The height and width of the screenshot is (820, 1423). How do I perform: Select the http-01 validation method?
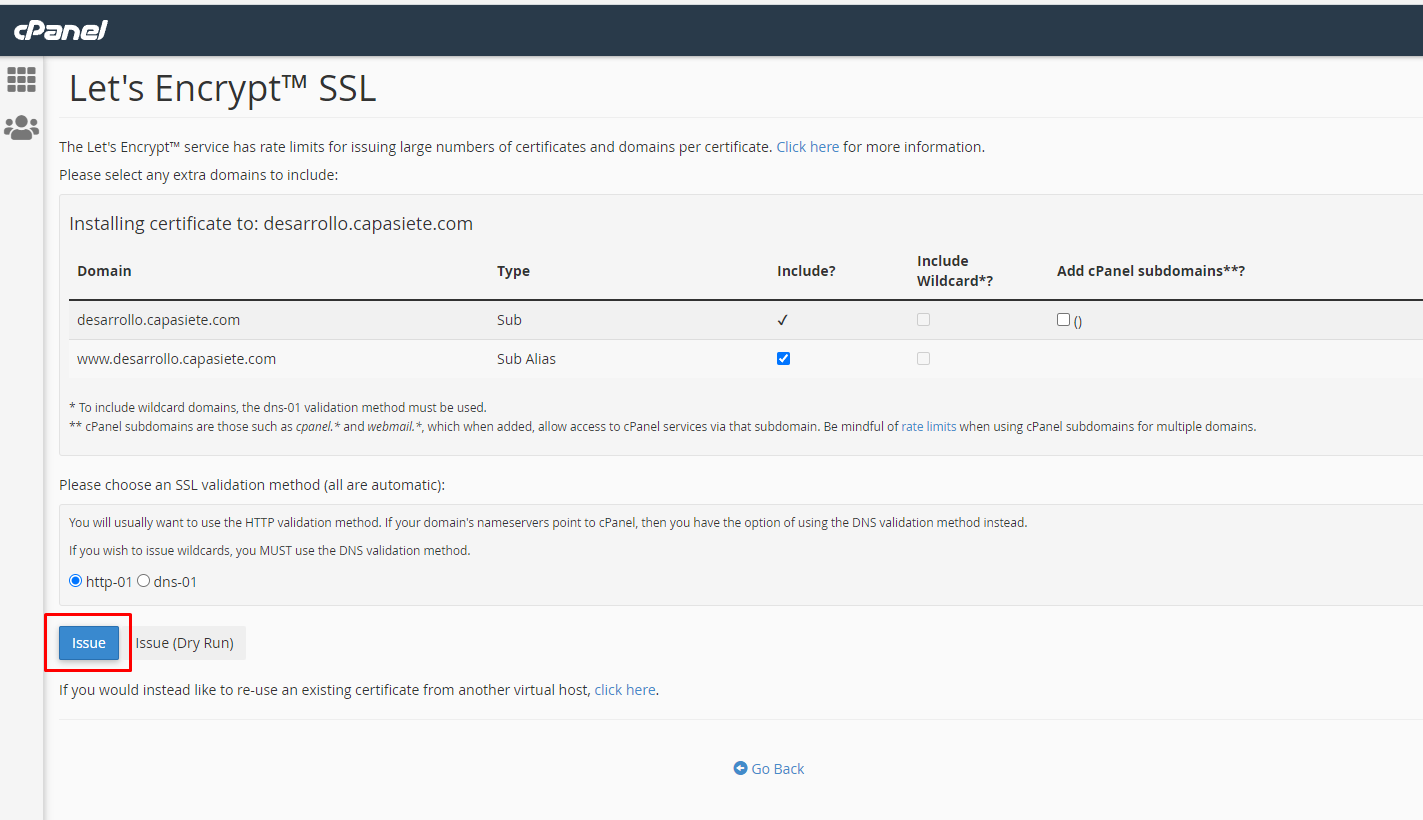click(x=76, y=581)
